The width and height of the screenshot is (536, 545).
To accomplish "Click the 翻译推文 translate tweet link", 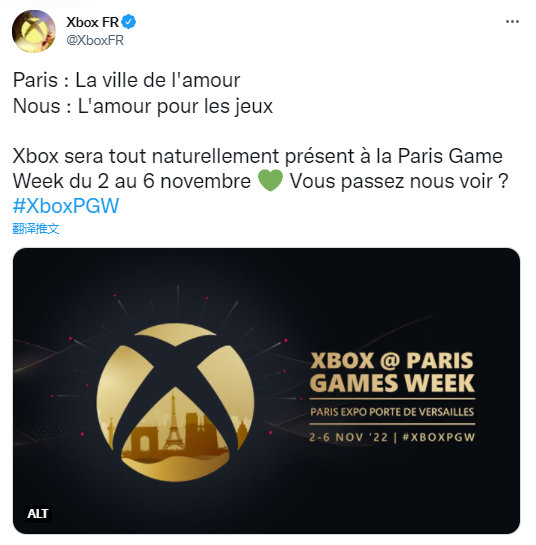I will tap(36, 228).
